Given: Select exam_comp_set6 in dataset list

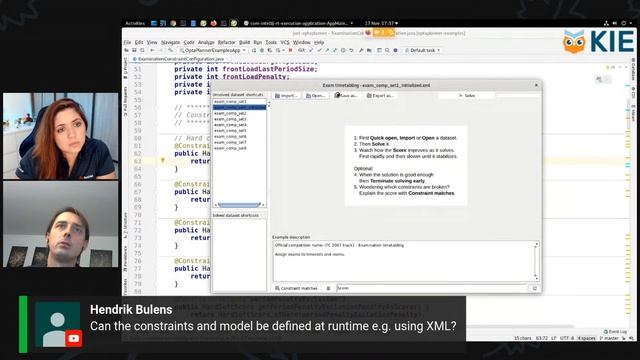Looking at the screenshot, I should pos(230,136).
